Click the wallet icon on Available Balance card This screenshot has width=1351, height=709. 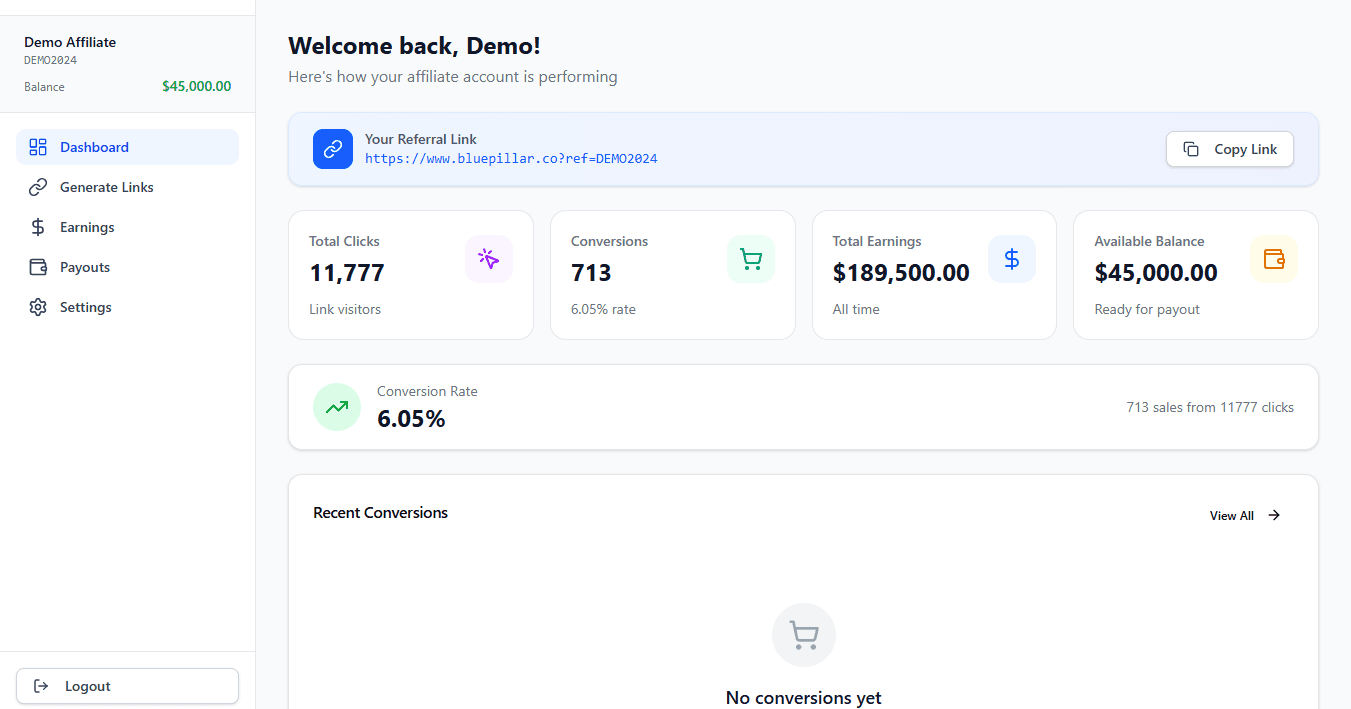[1274, 259]
